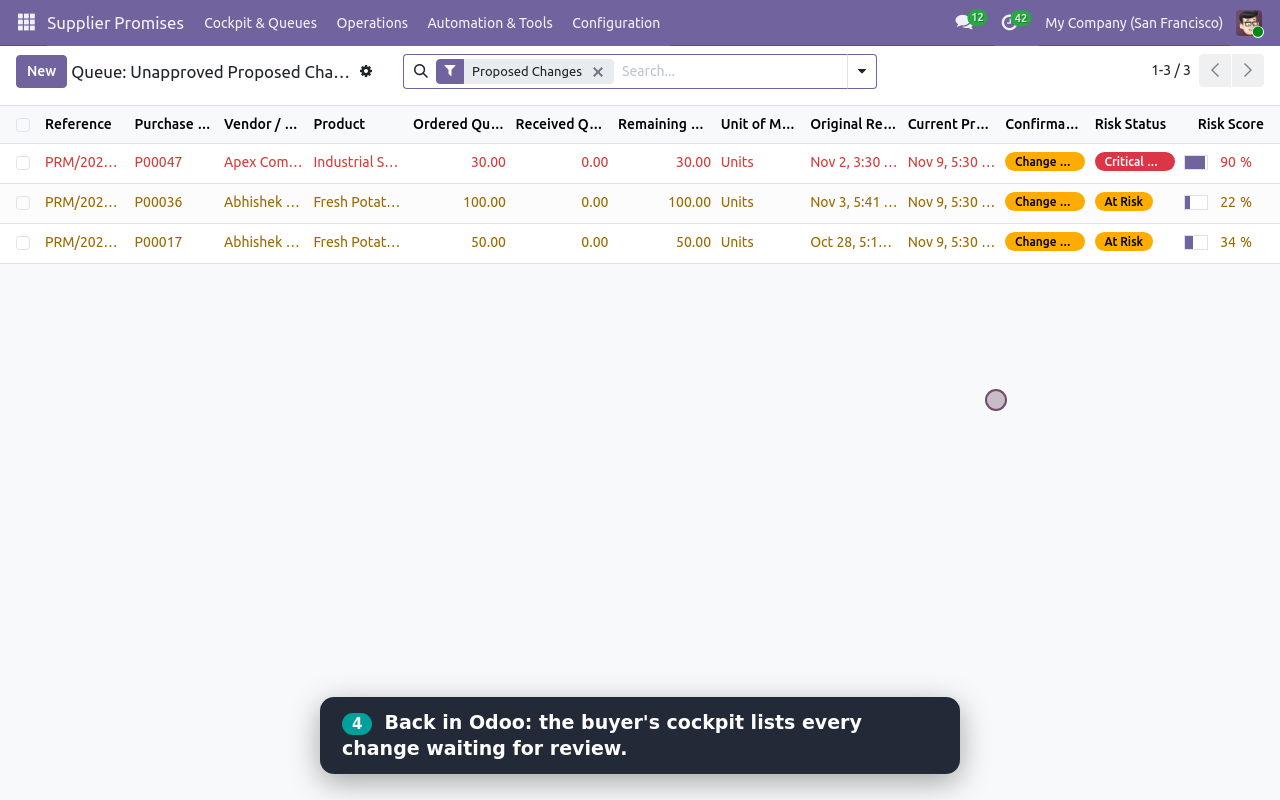Remove the Proposed Changes filter
Image resolution: width=1280 pixels, height=800 pixels.
click(598, 72)
